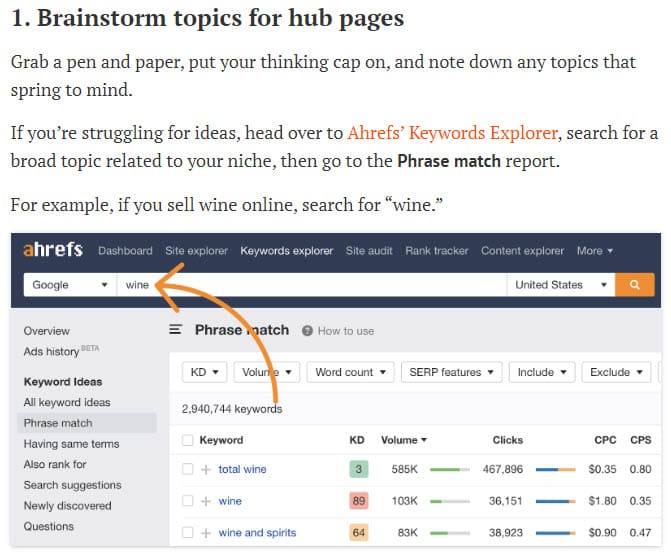
Task: Click the total wine keyword link
Action: coord(242,469)
